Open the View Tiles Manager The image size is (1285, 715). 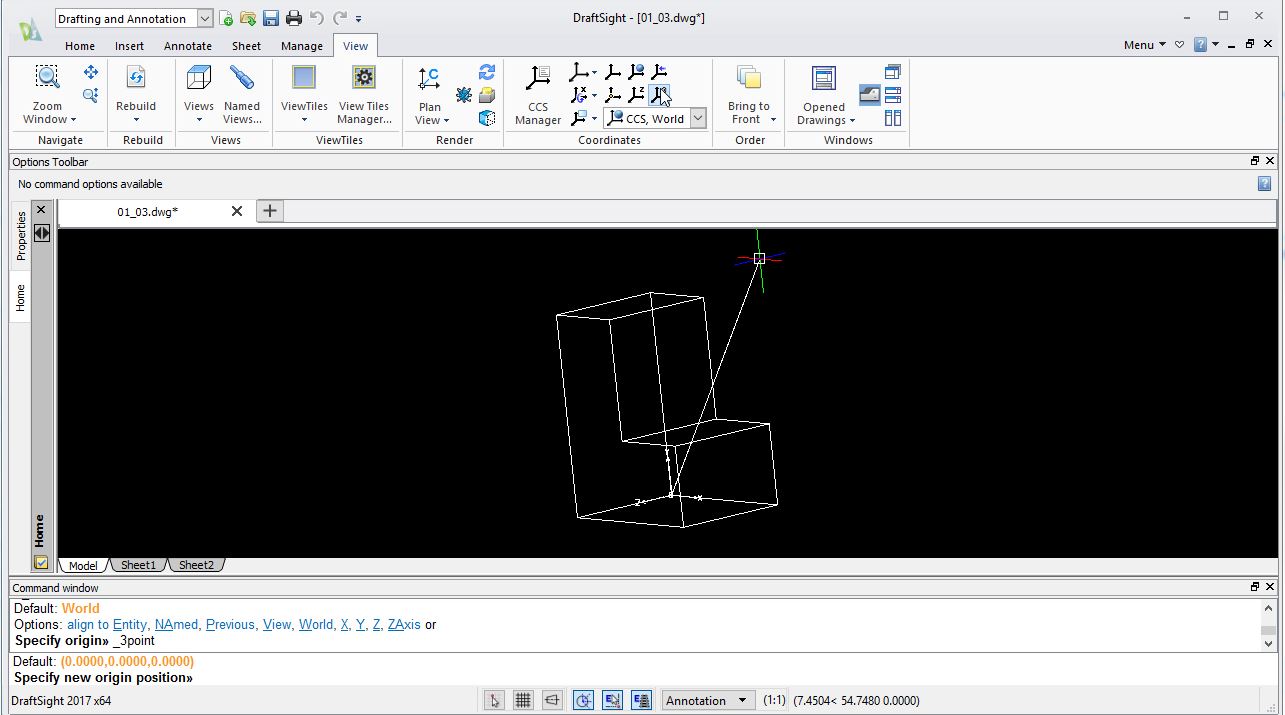click(x=364, y=96)
